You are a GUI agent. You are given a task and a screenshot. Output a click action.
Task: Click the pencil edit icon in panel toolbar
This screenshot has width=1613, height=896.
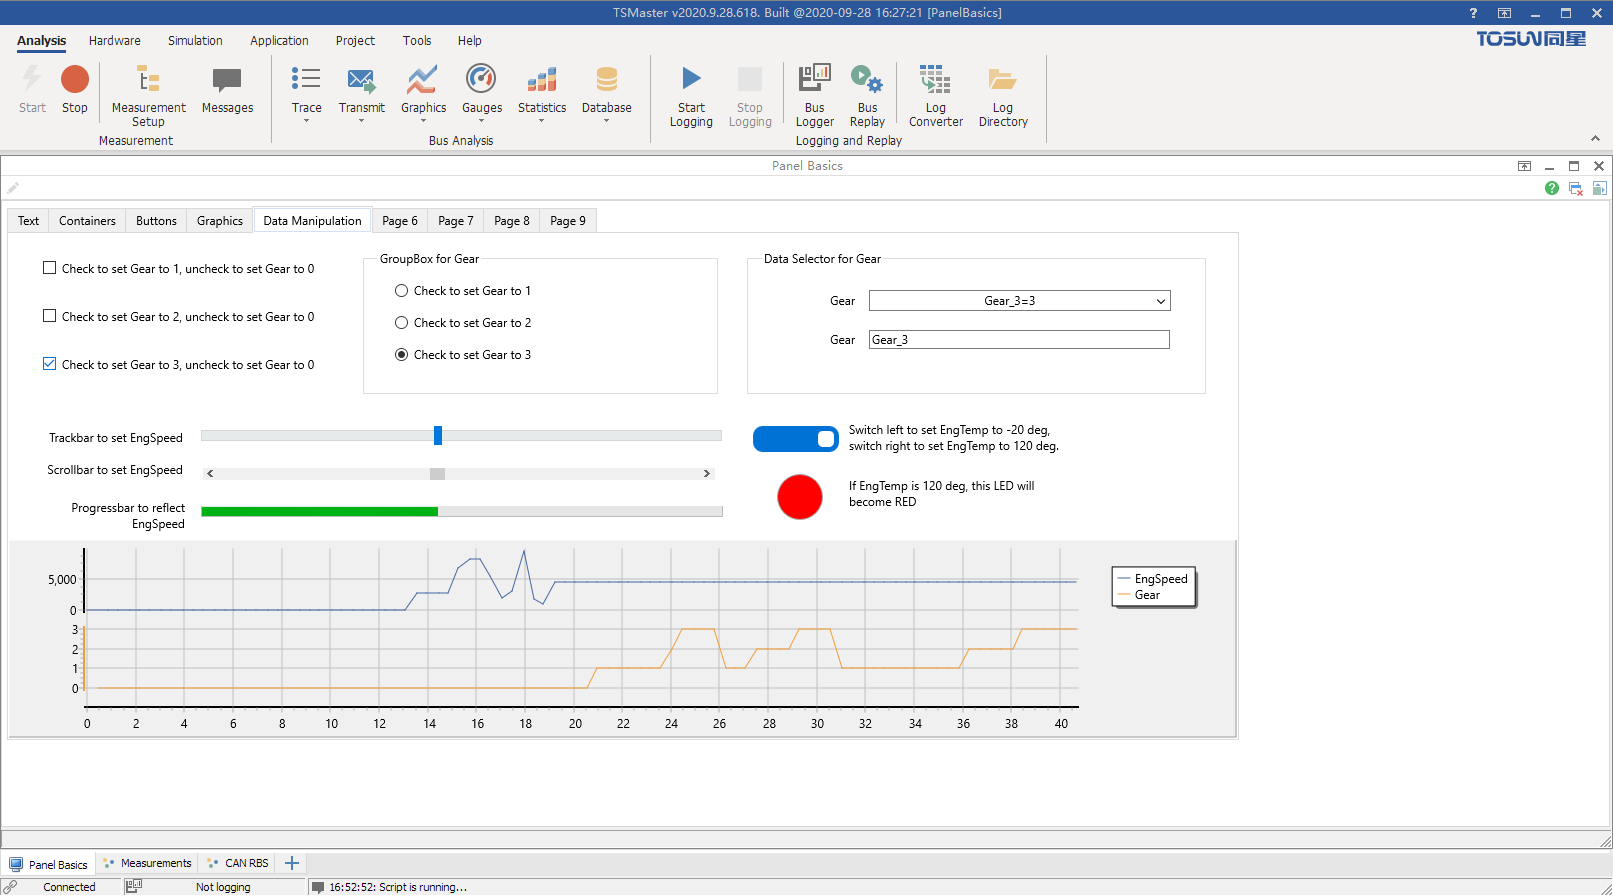click(13, 188)
